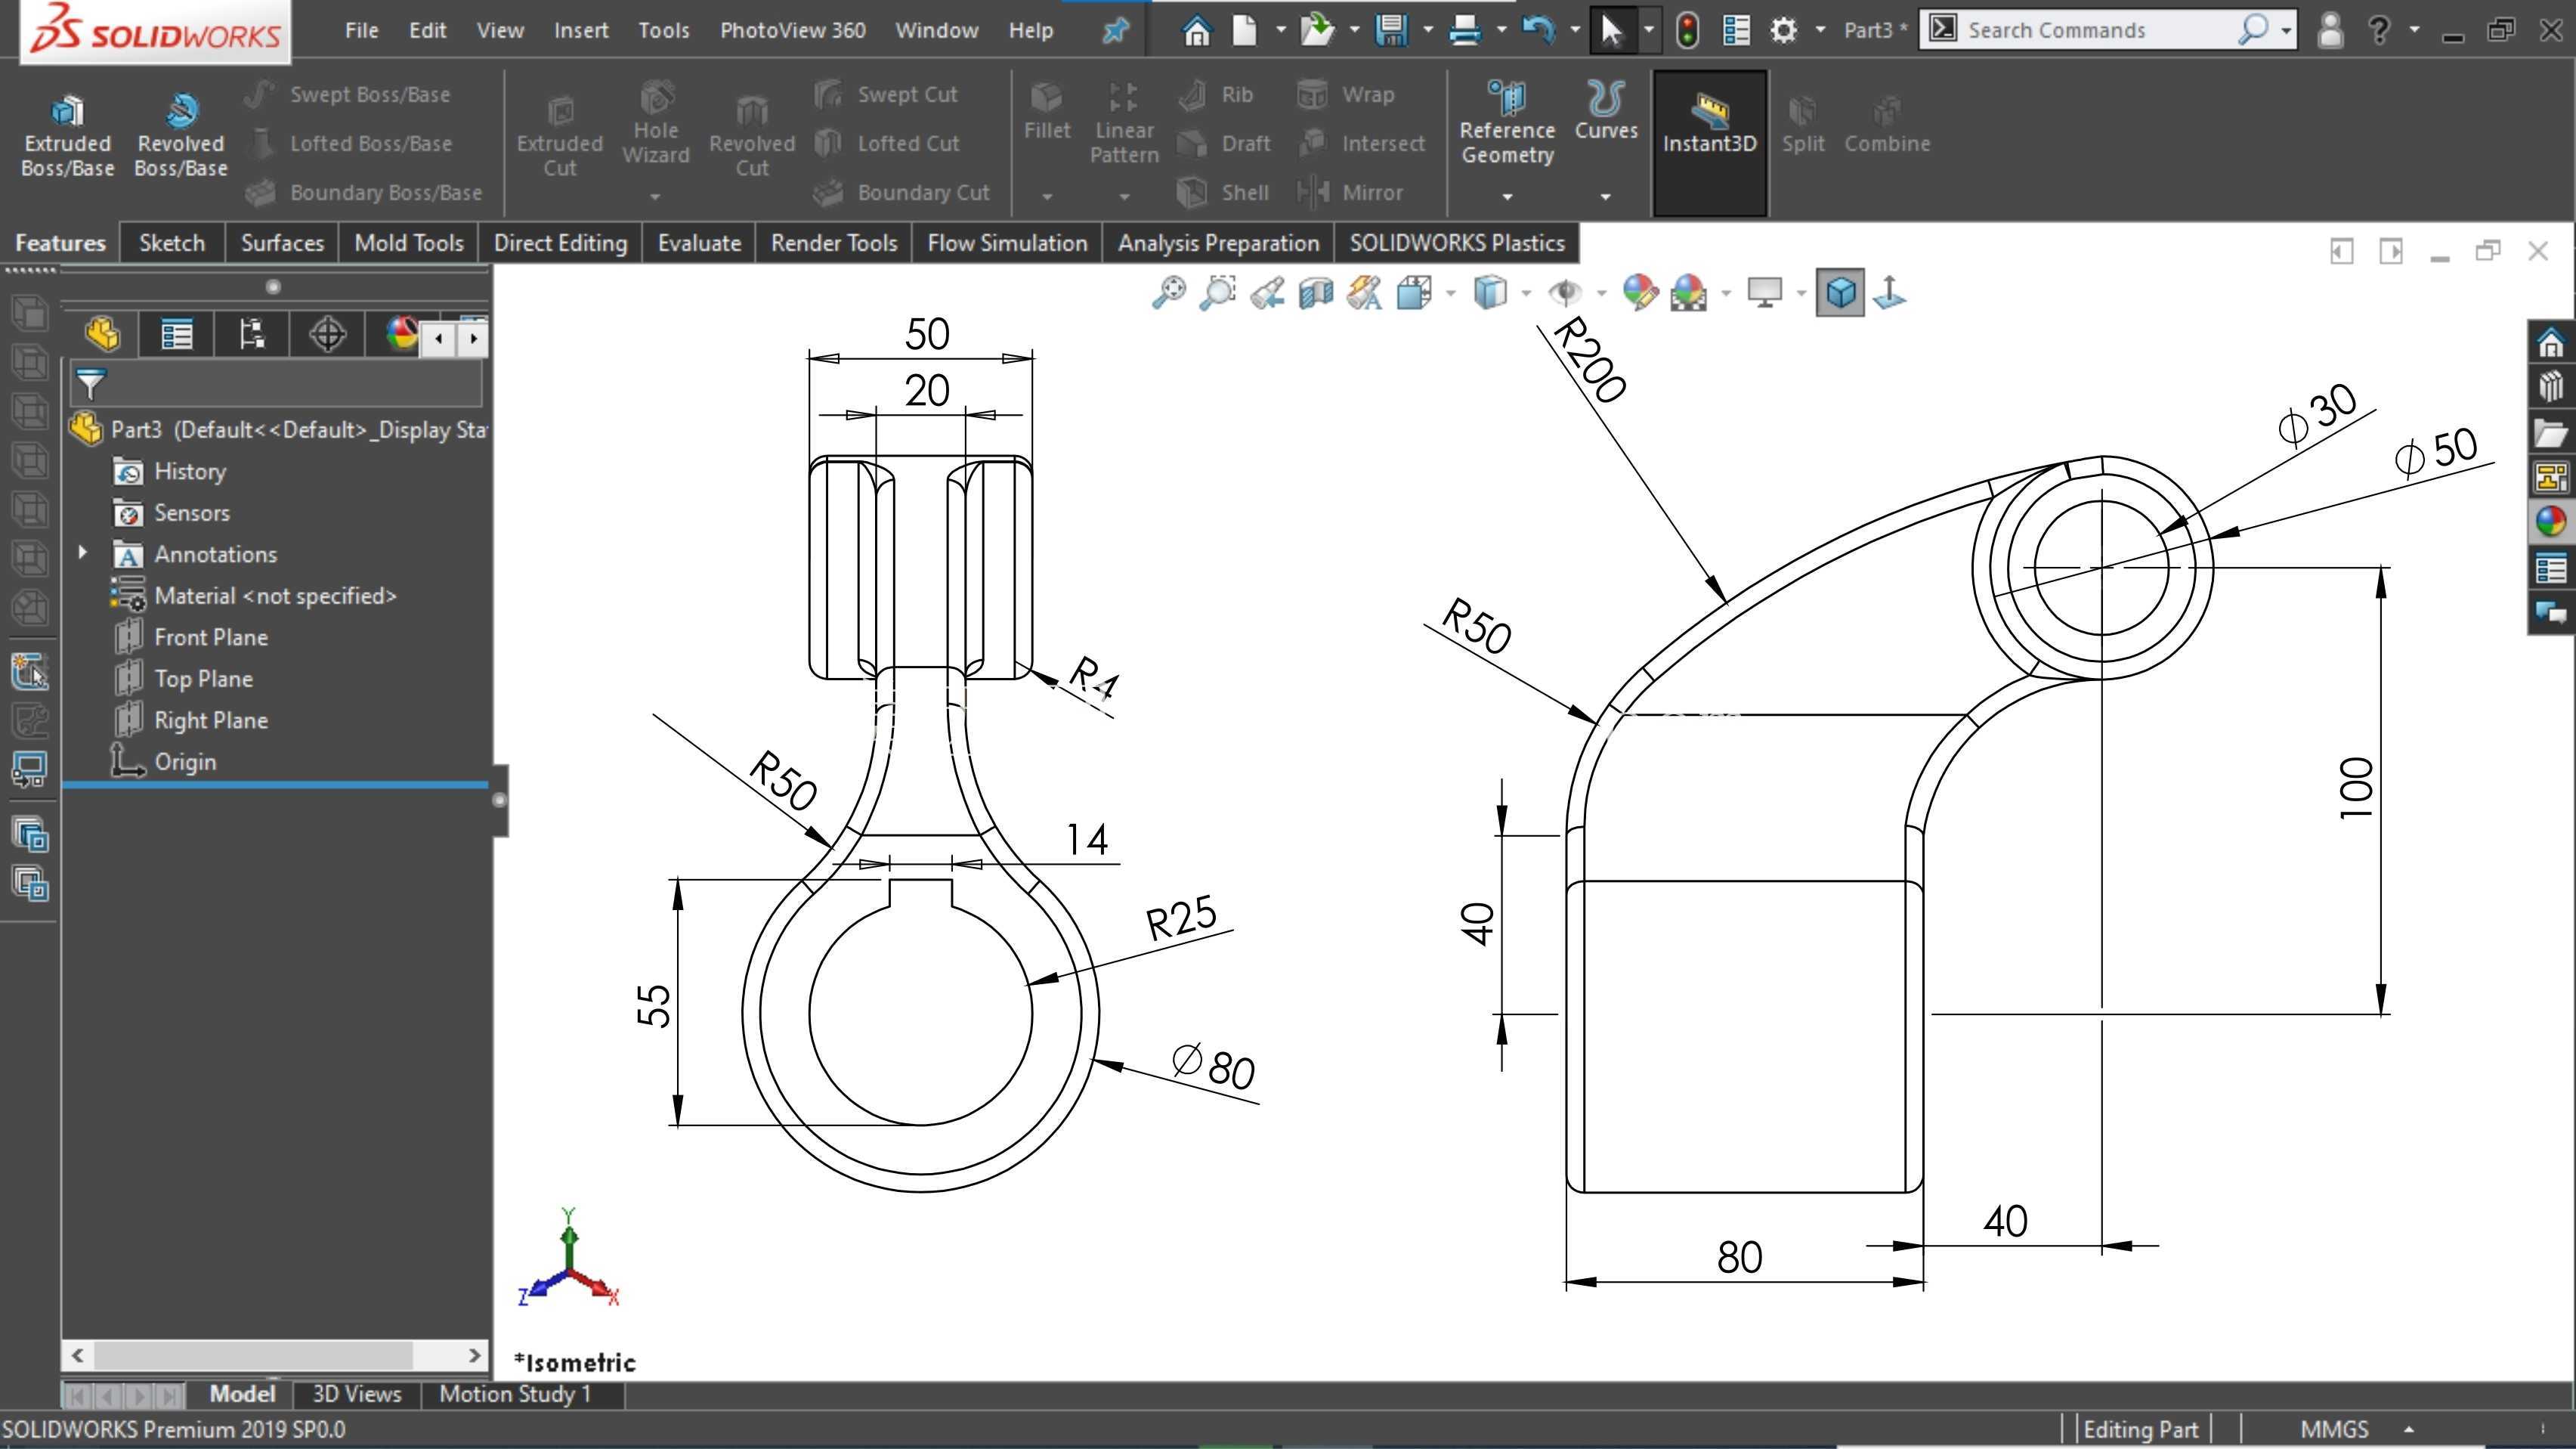Open File Explorer in task pane
The width and height of the screenshot is (2576, 1449).
[x=2551, y=433]
